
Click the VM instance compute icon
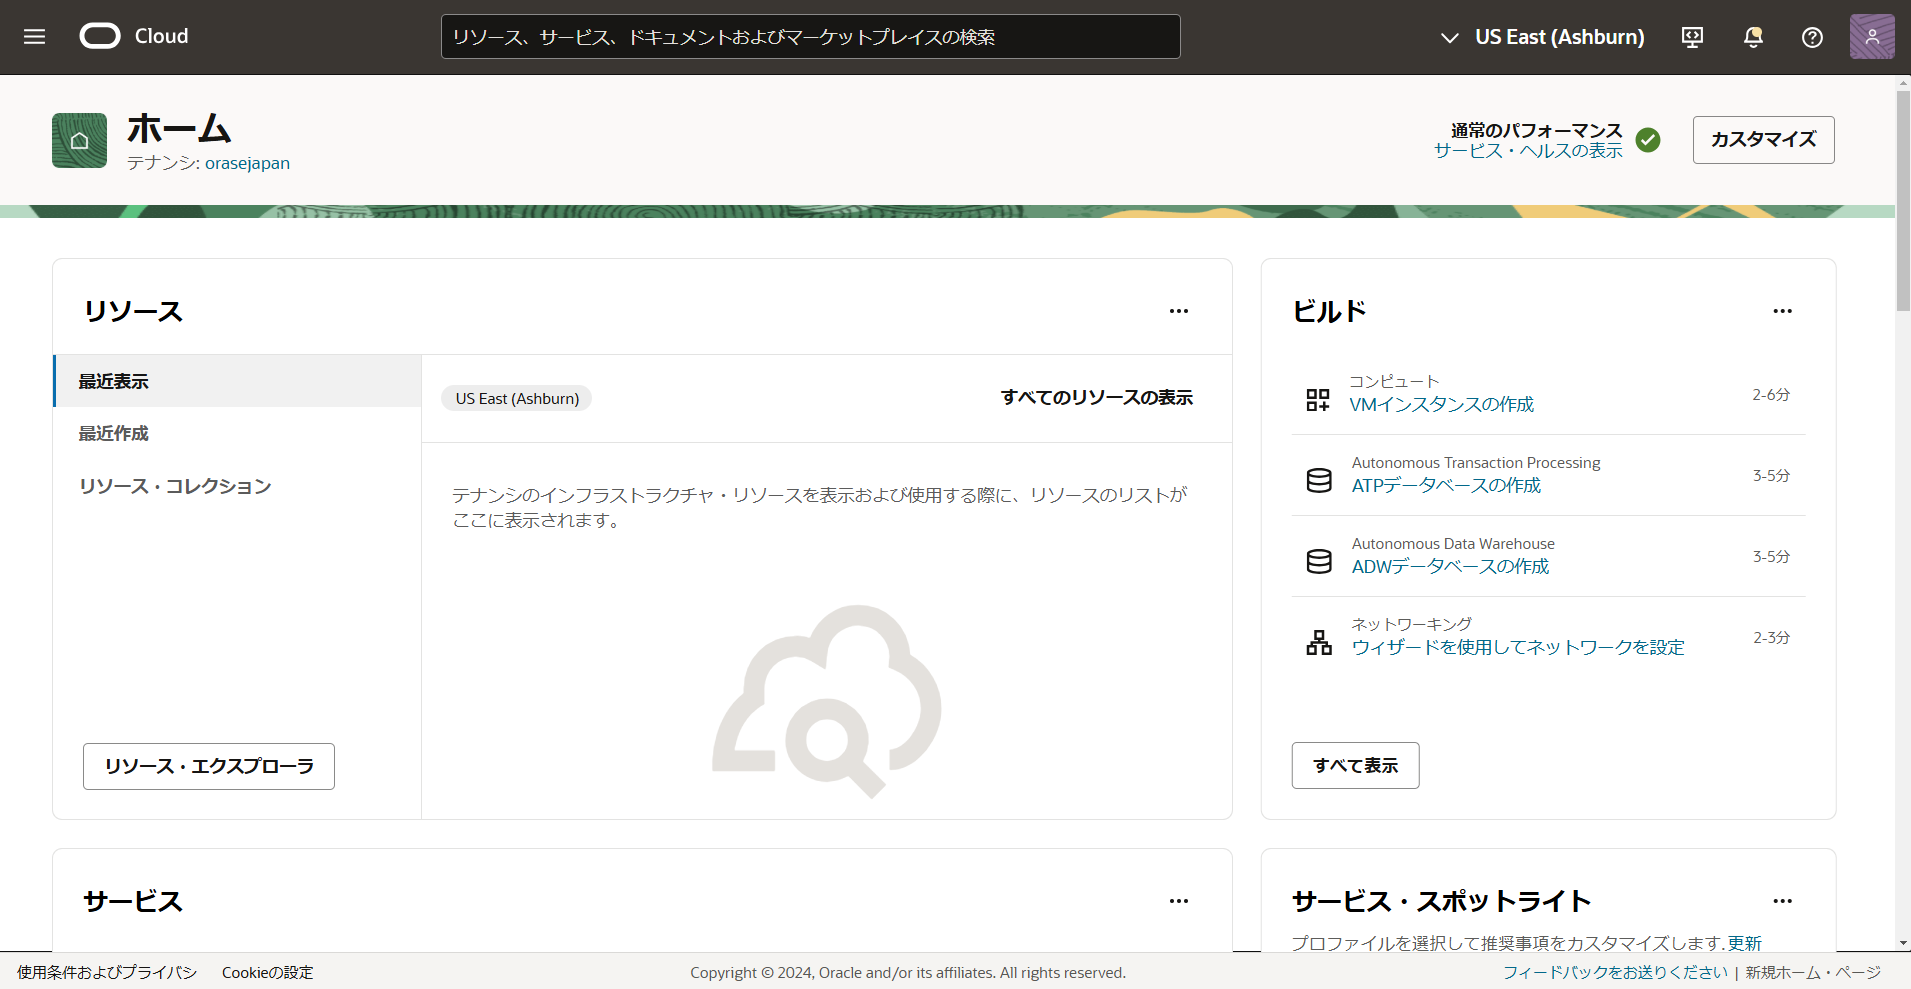1318,400
